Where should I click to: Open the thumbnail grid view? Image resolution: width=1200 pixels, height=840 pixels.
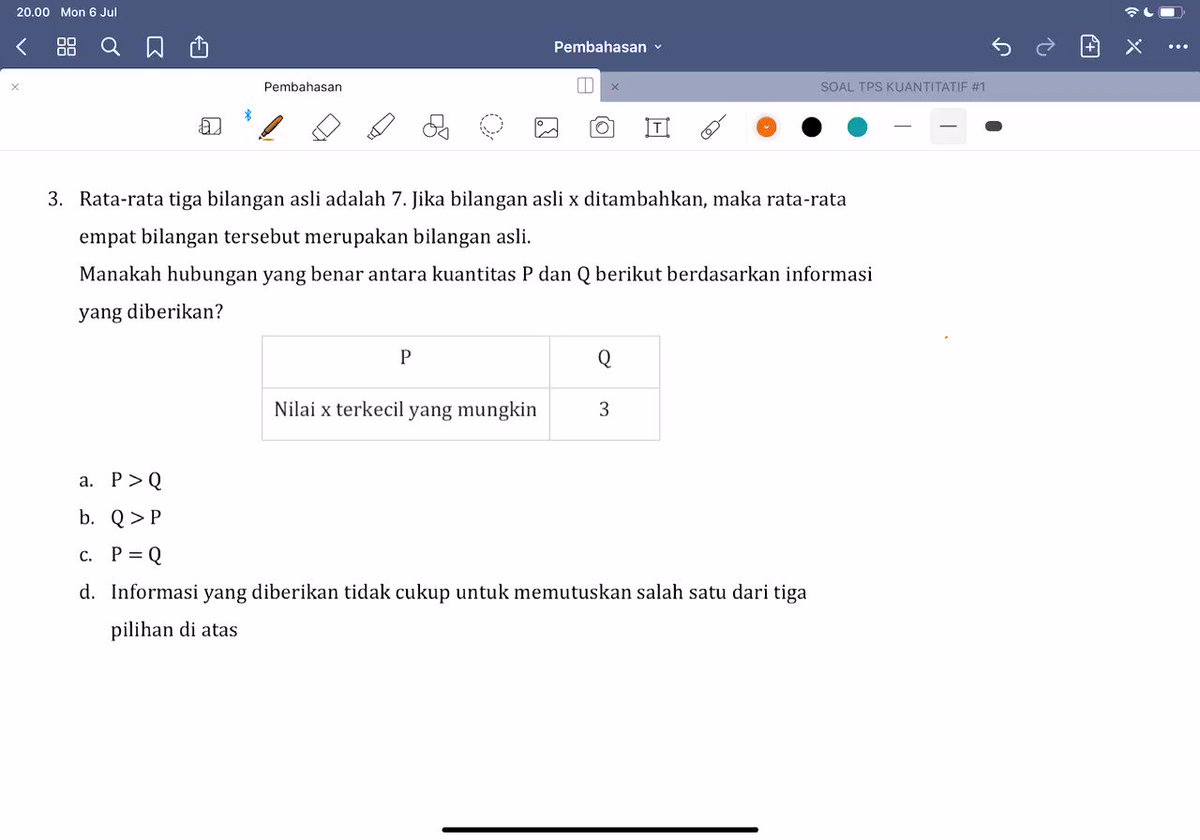[67, 47]
